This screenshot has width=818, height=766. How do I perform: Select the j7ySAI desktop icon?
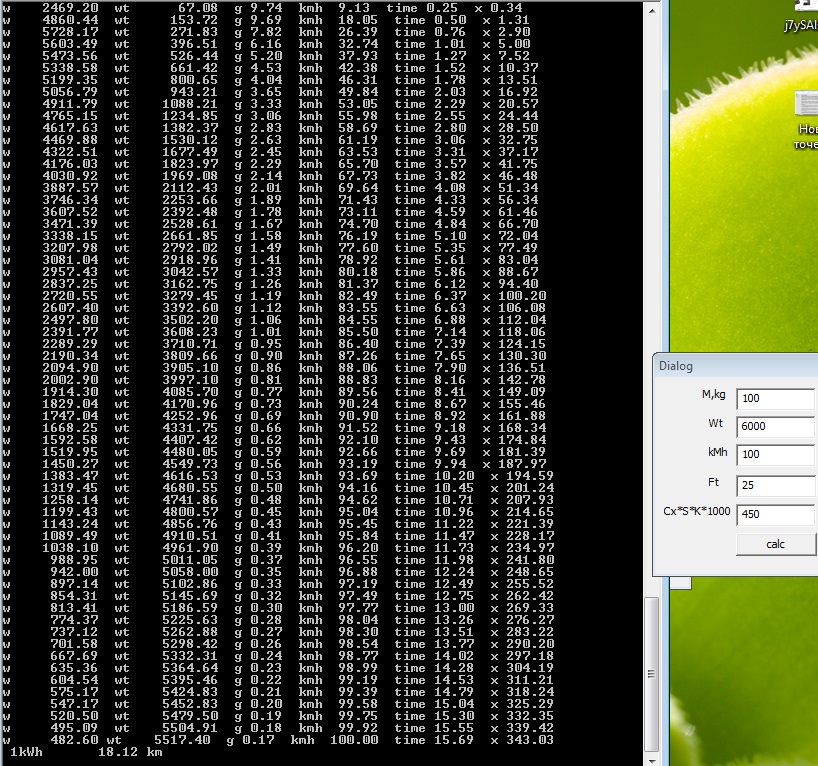pos(800,27)
